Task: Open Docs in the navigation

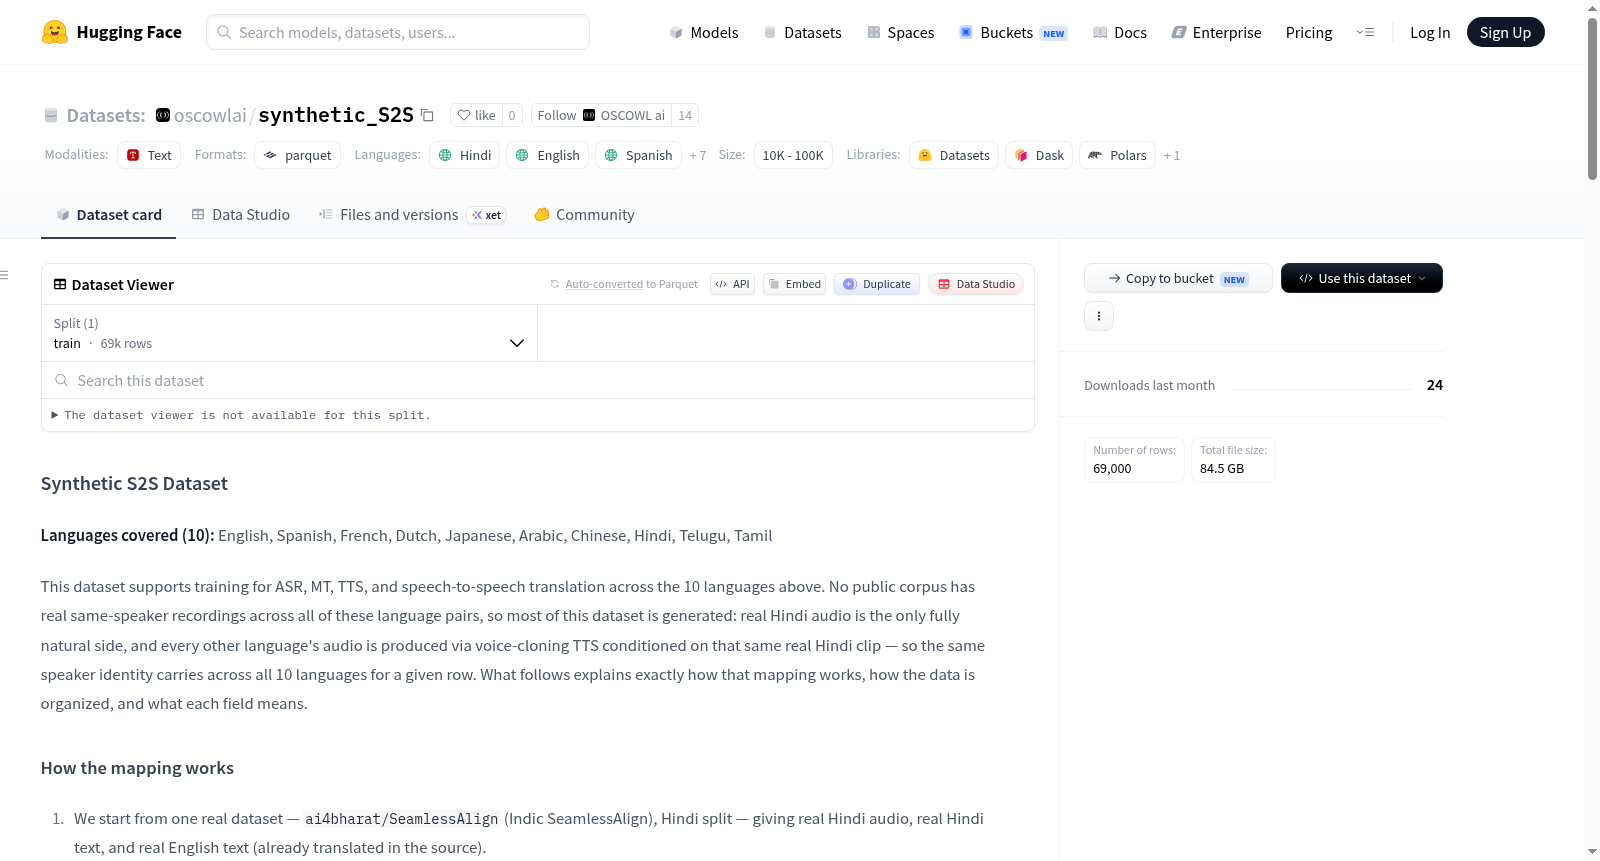Action: click(x=1120, y=32)
